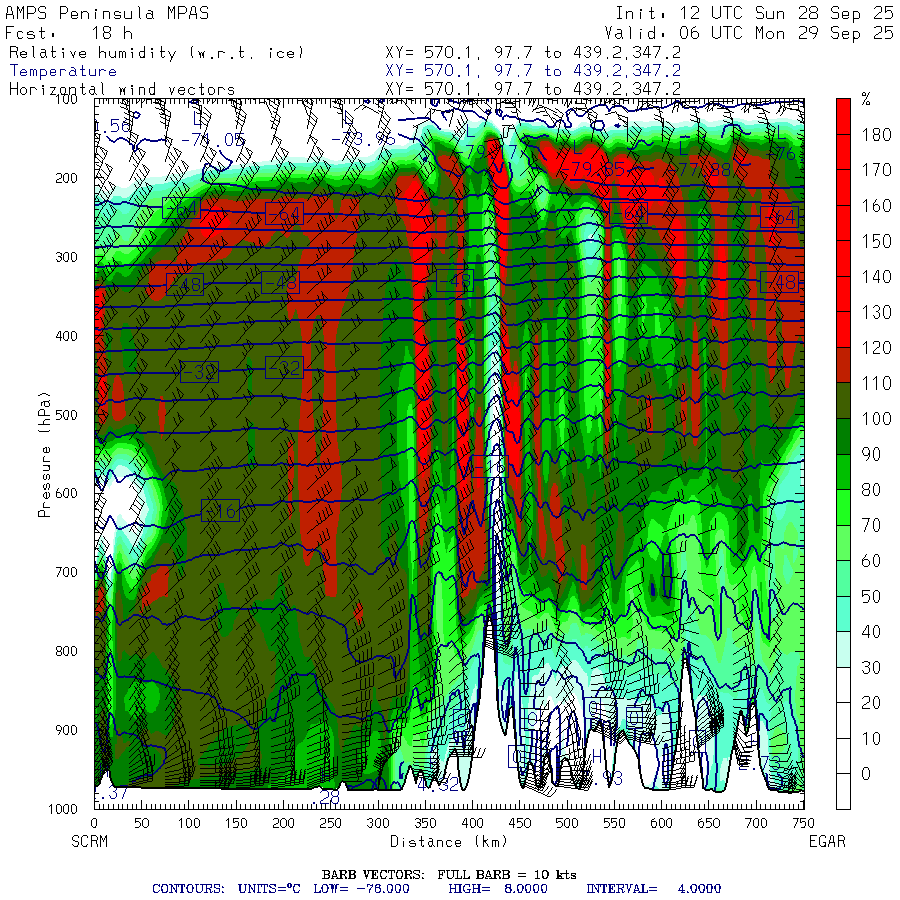
Task: Click the "AMPS Peninsula MPAS" title text
Action: pyautogui.click(x=107, y=13)
